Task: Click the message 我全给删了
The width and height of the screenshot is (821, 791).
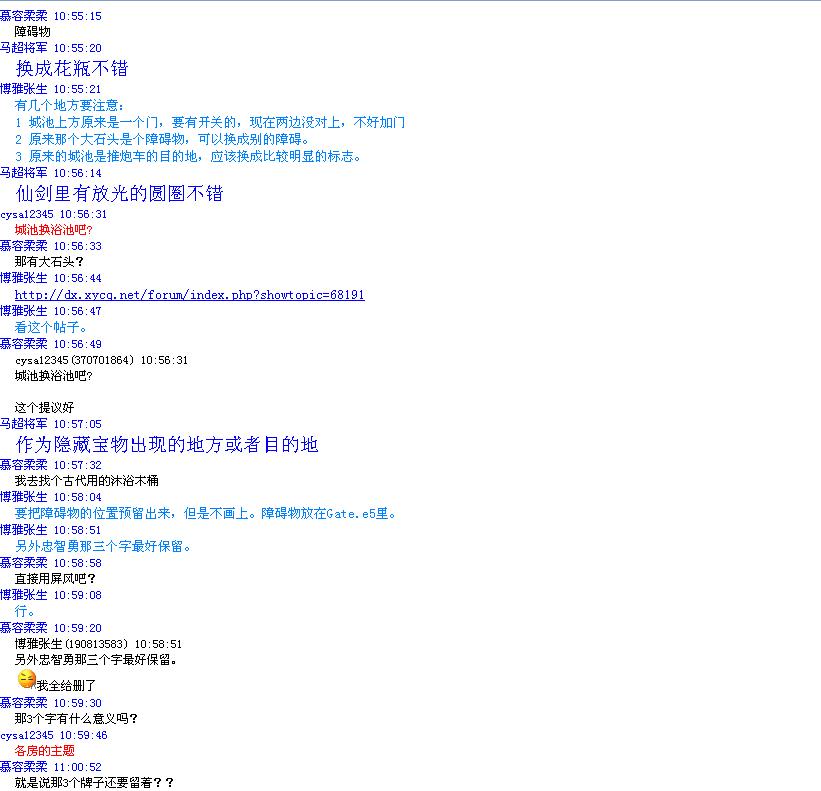Action: 66,685
